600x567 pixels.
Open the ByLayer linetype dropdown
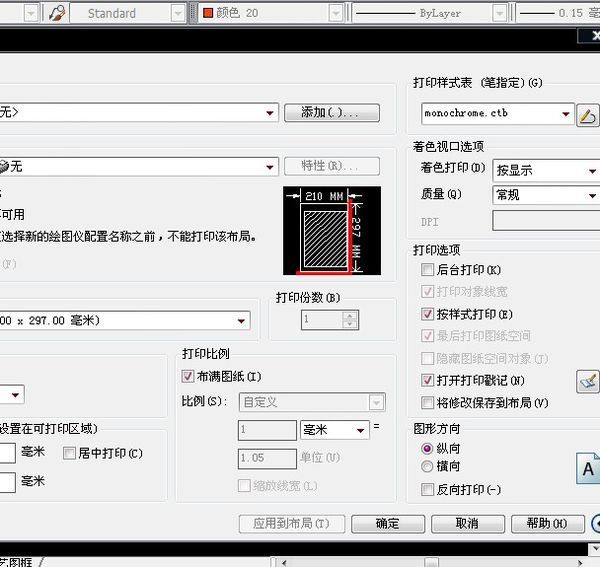pyautogui.click(x=499, y=14)
